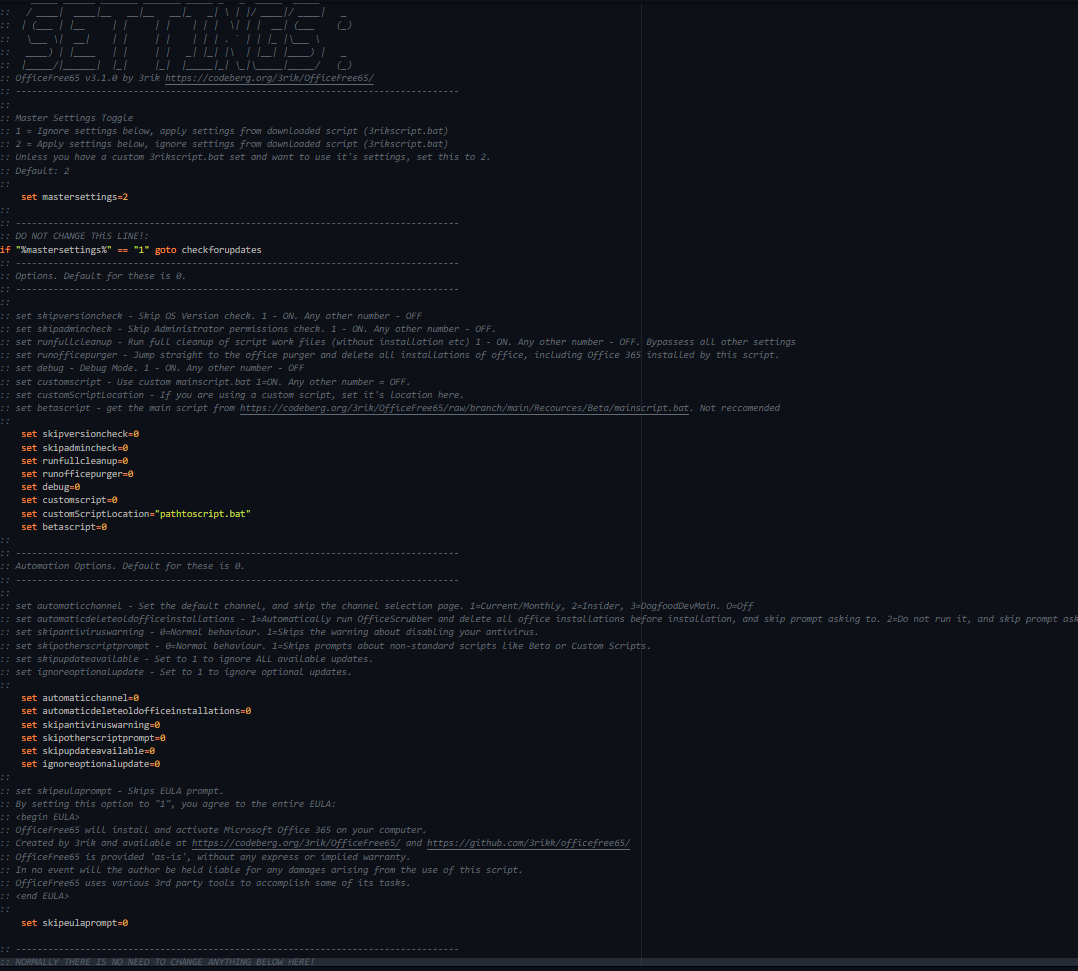Open the Beta mainscript.bat codeberg URL
Screen dimensions: 1078x971
point(464,408)
